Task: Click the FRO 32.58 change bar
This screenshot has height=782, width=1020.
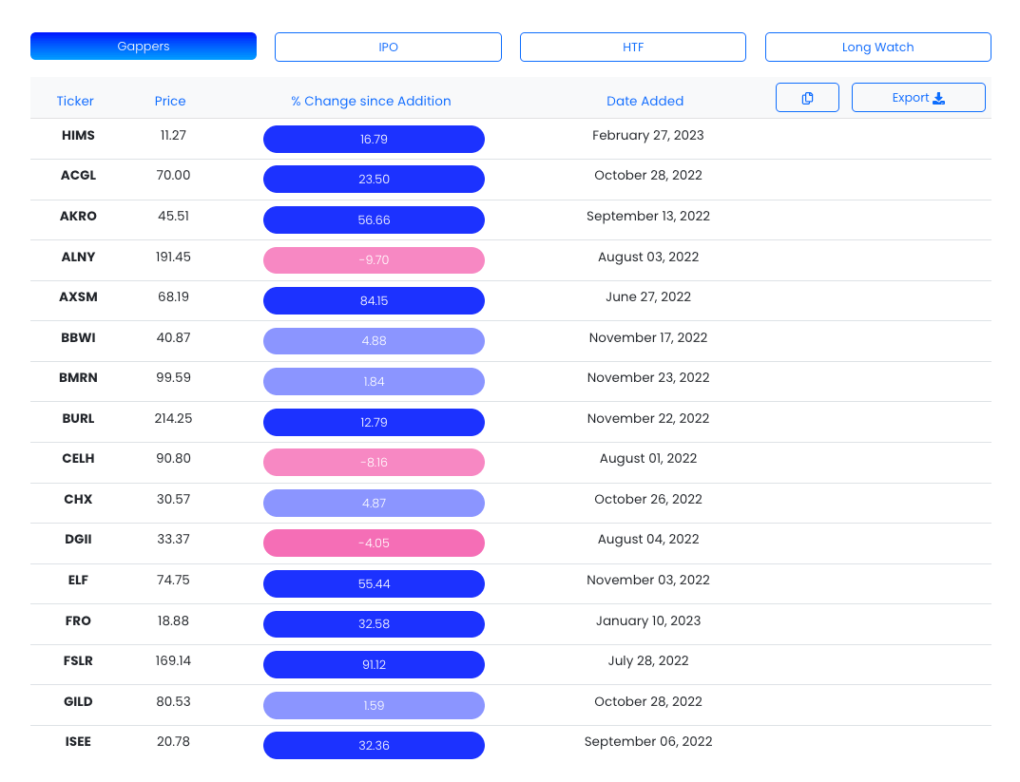Action: click(x=374, y=624)
